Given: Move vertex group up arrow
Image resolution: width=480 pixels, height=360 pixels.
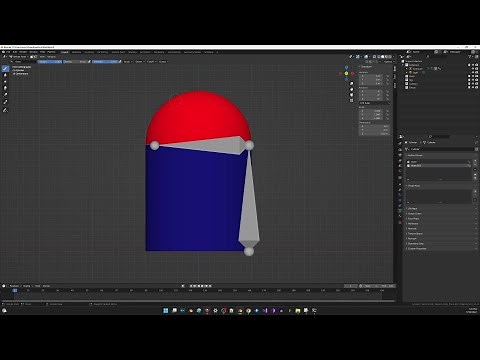Looking at the screenshot, I should click(x=475, y=174).
